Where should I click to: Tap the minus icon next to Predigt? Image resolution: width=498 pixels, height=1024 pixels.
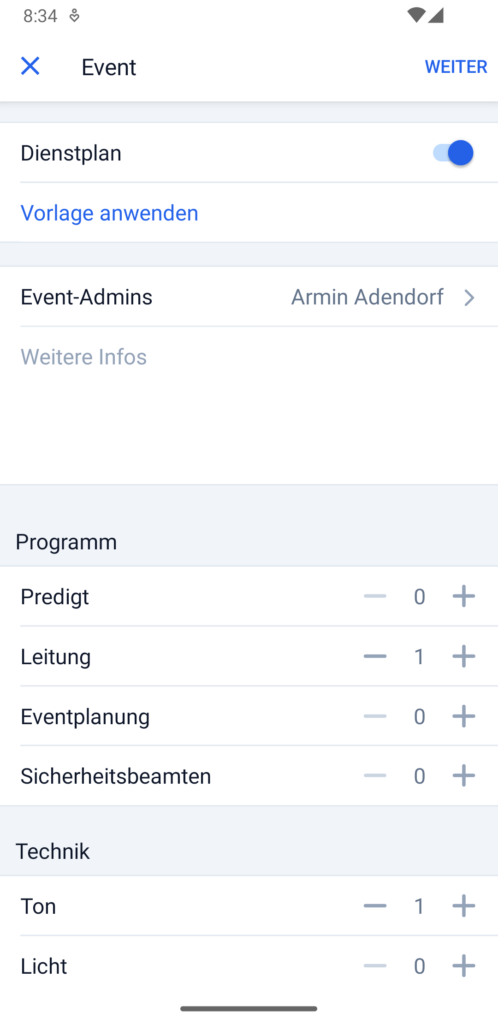coord(375,596)
